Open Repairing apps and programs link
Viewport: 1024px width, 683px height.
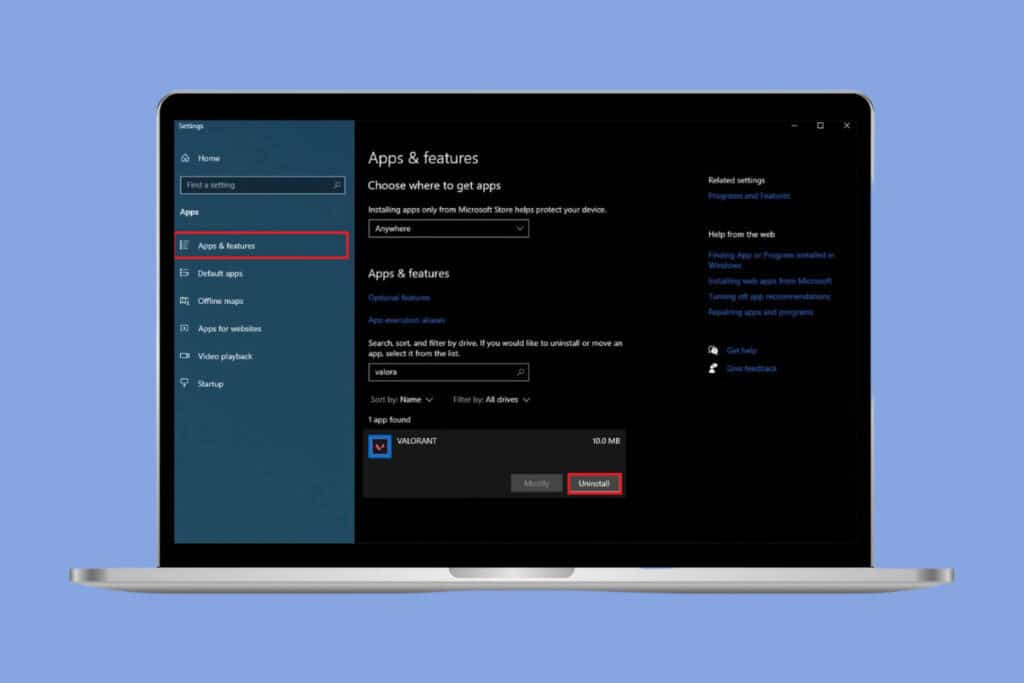(761, 312)
